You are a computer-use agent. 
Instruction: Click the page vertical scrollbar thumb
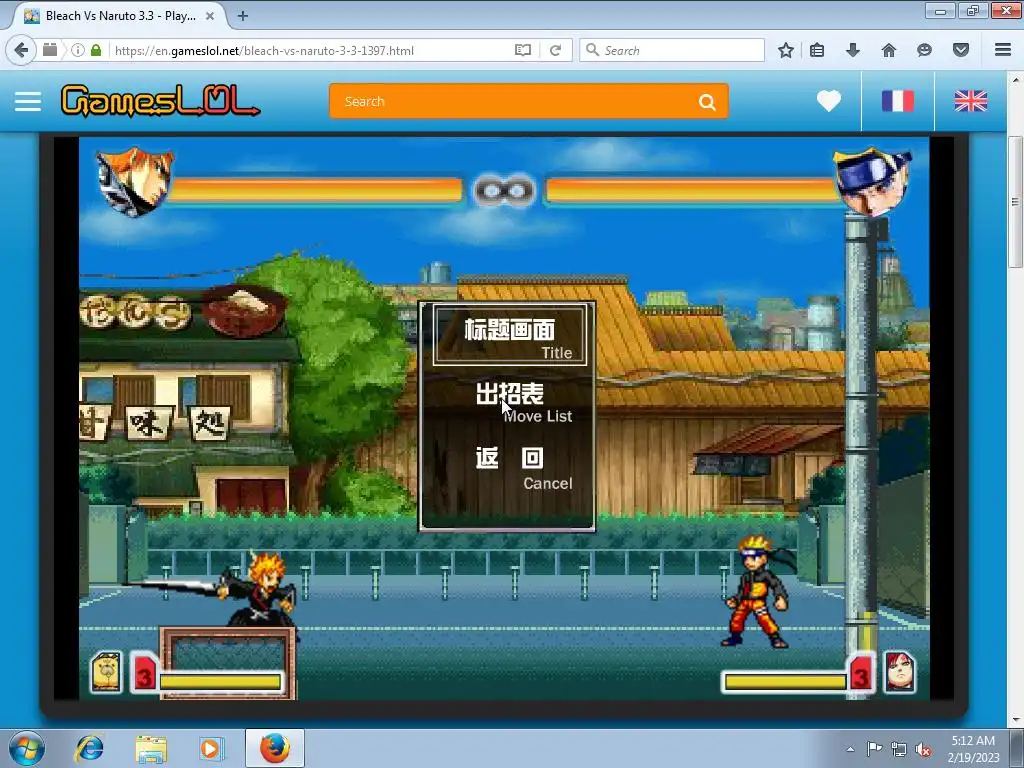(x=1015, y=202)
